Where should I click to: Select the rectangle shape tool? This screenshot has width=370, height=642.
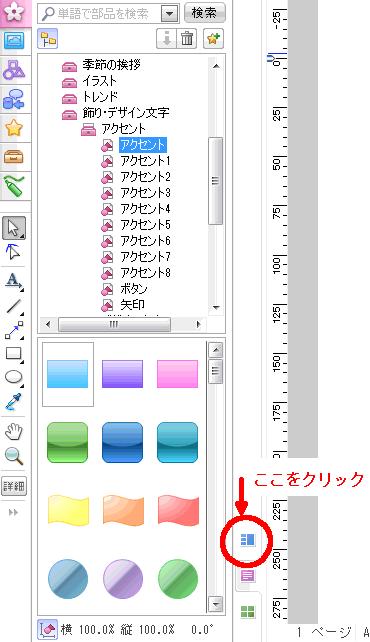click(14, 354)
